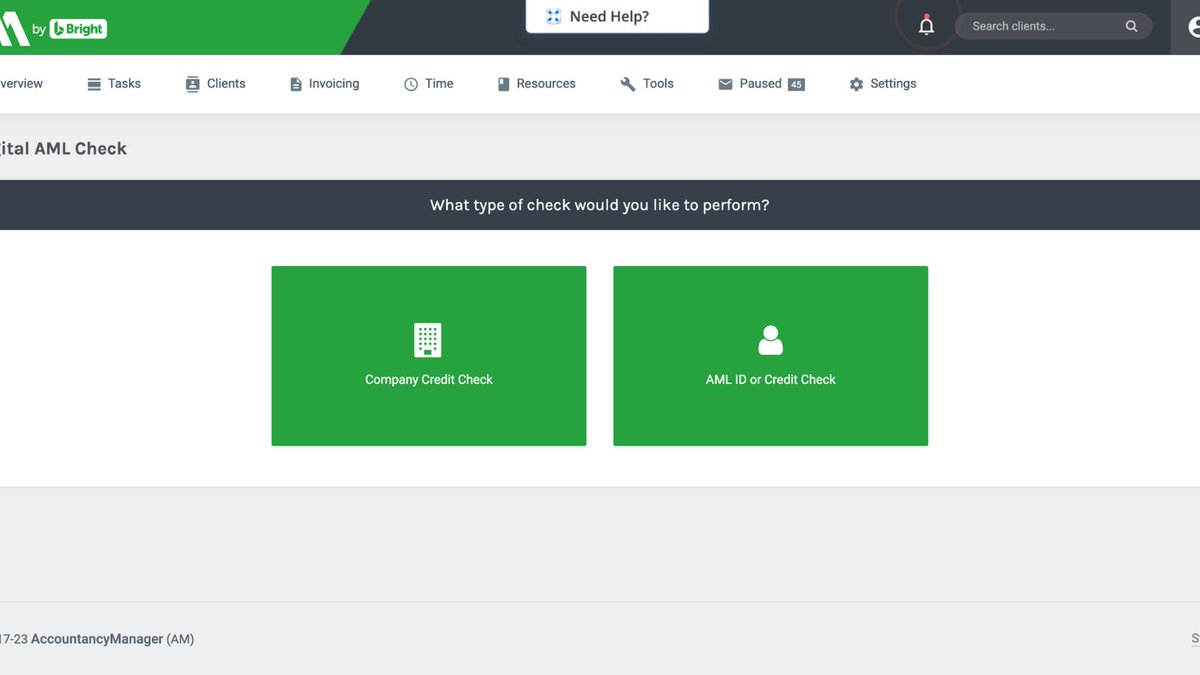Click the Bright logo in header

(x=78, y=29)
